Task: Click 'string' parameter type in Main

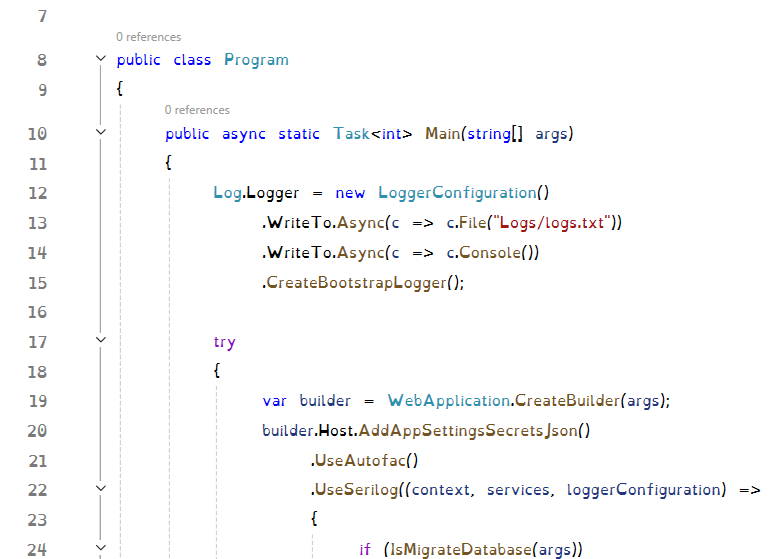Action: click(489, 134)
